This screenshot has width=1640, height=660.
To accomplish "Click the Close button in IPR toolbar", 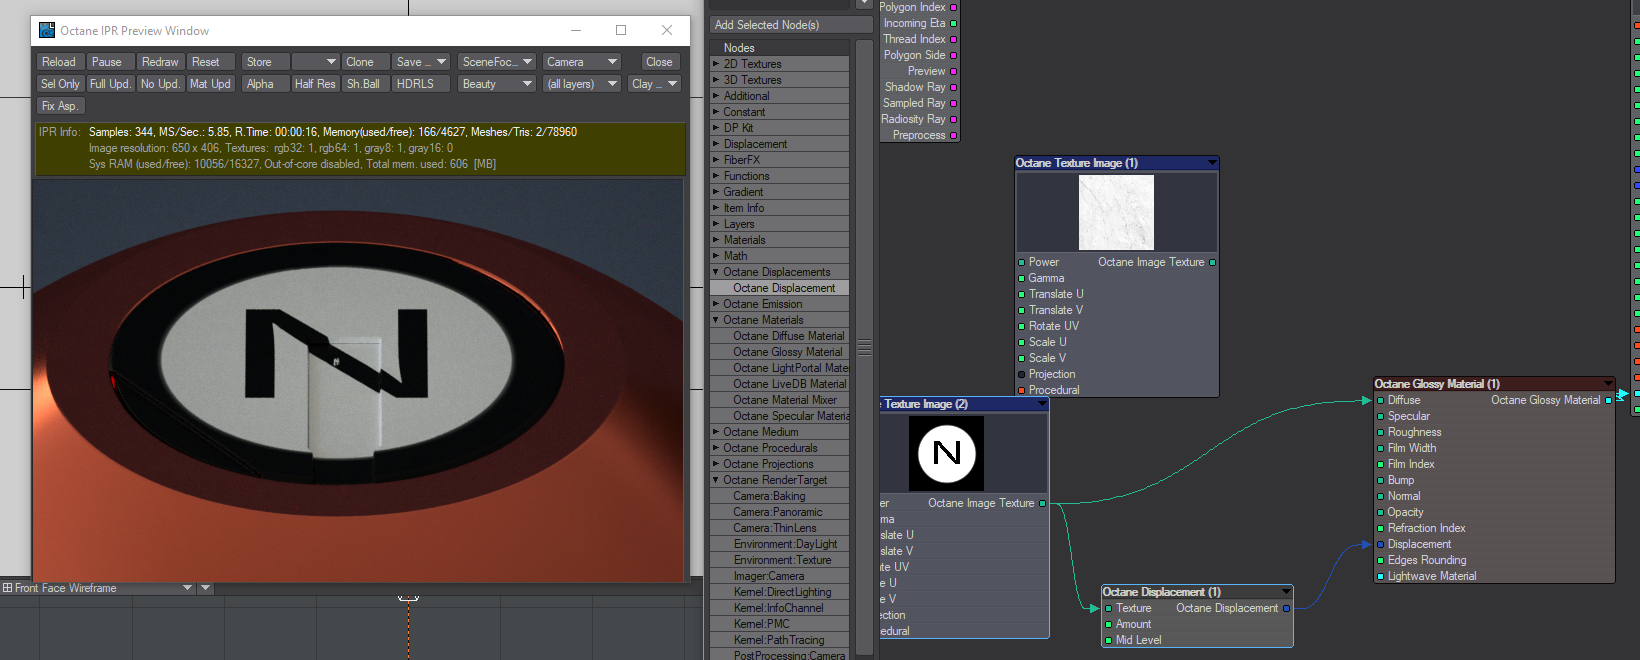I will [659, 62].
